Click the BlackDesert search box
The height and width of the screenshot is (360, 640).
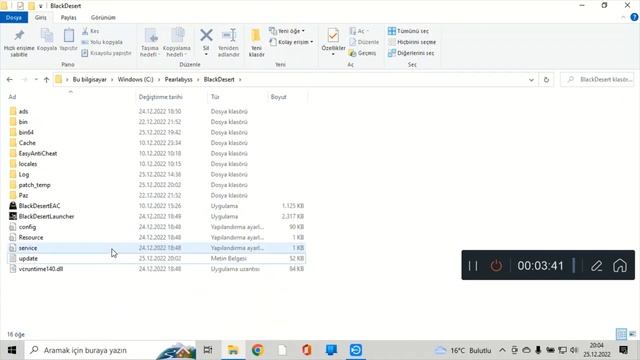[x=597, y=80]
